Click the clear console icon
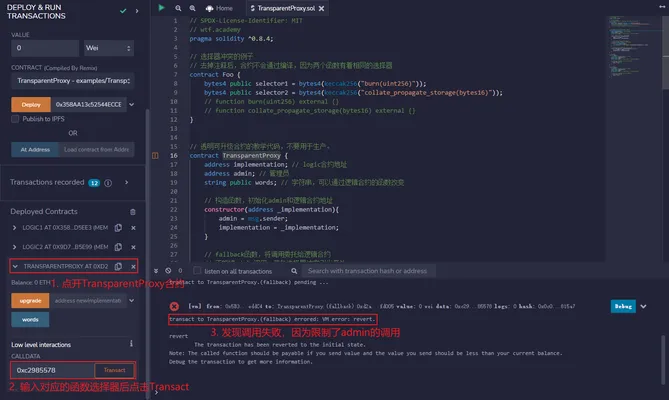 coord(168,271)
